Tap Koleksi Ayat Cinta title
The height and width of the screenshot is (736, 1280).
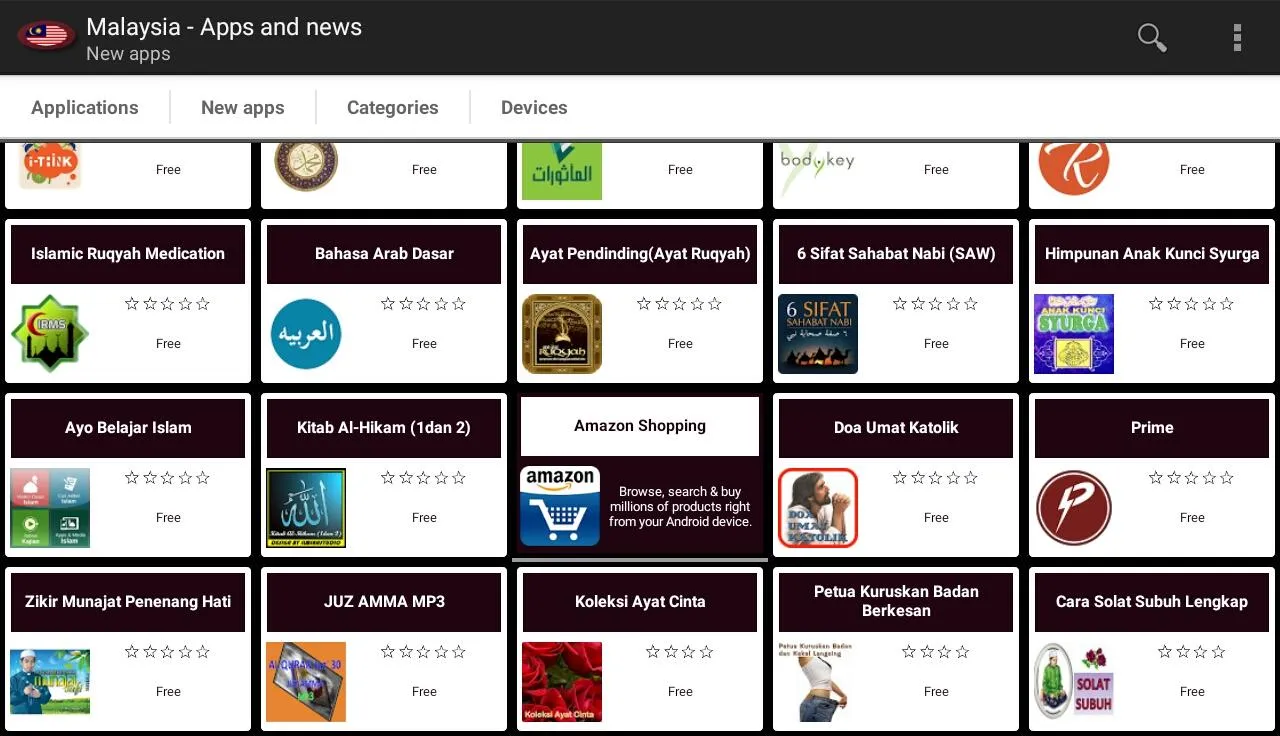point(640,602)
